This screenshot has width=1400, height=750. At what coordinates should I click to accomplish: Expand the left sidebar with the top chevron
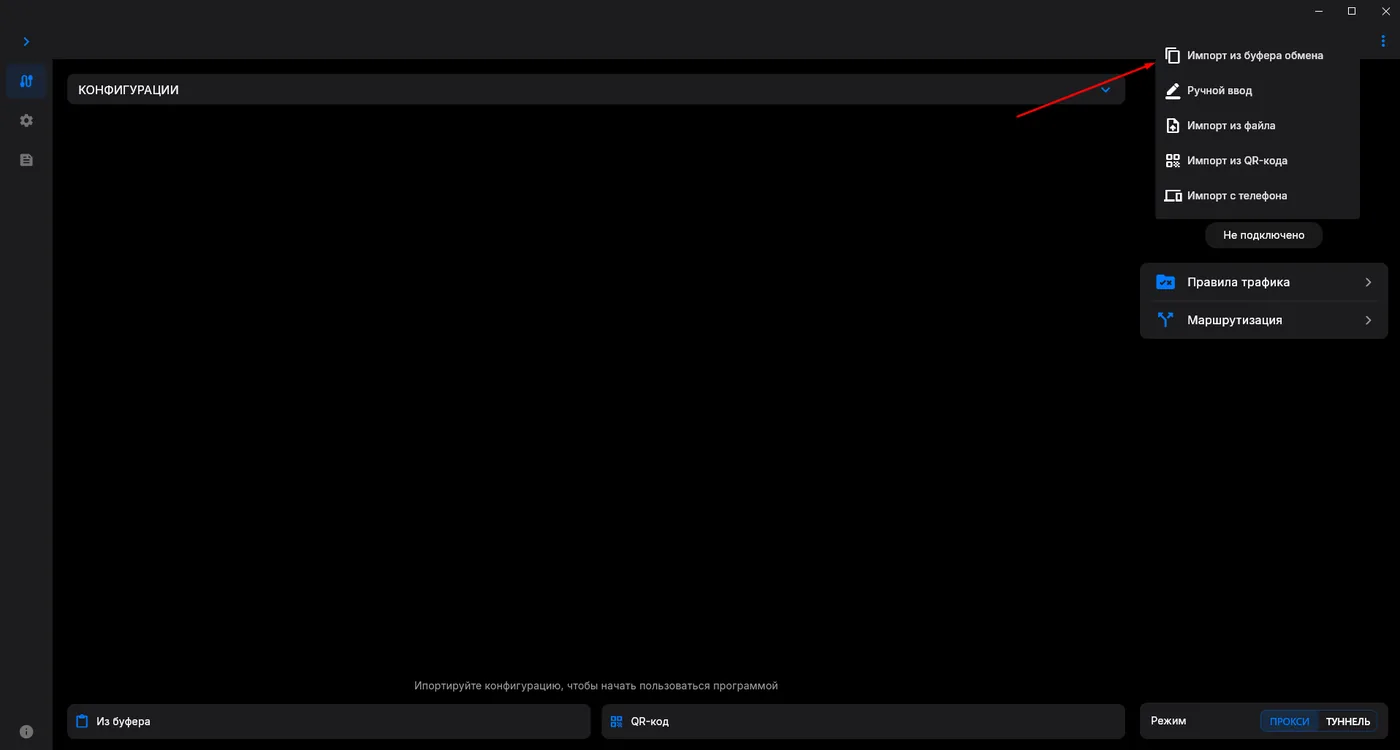26,42
